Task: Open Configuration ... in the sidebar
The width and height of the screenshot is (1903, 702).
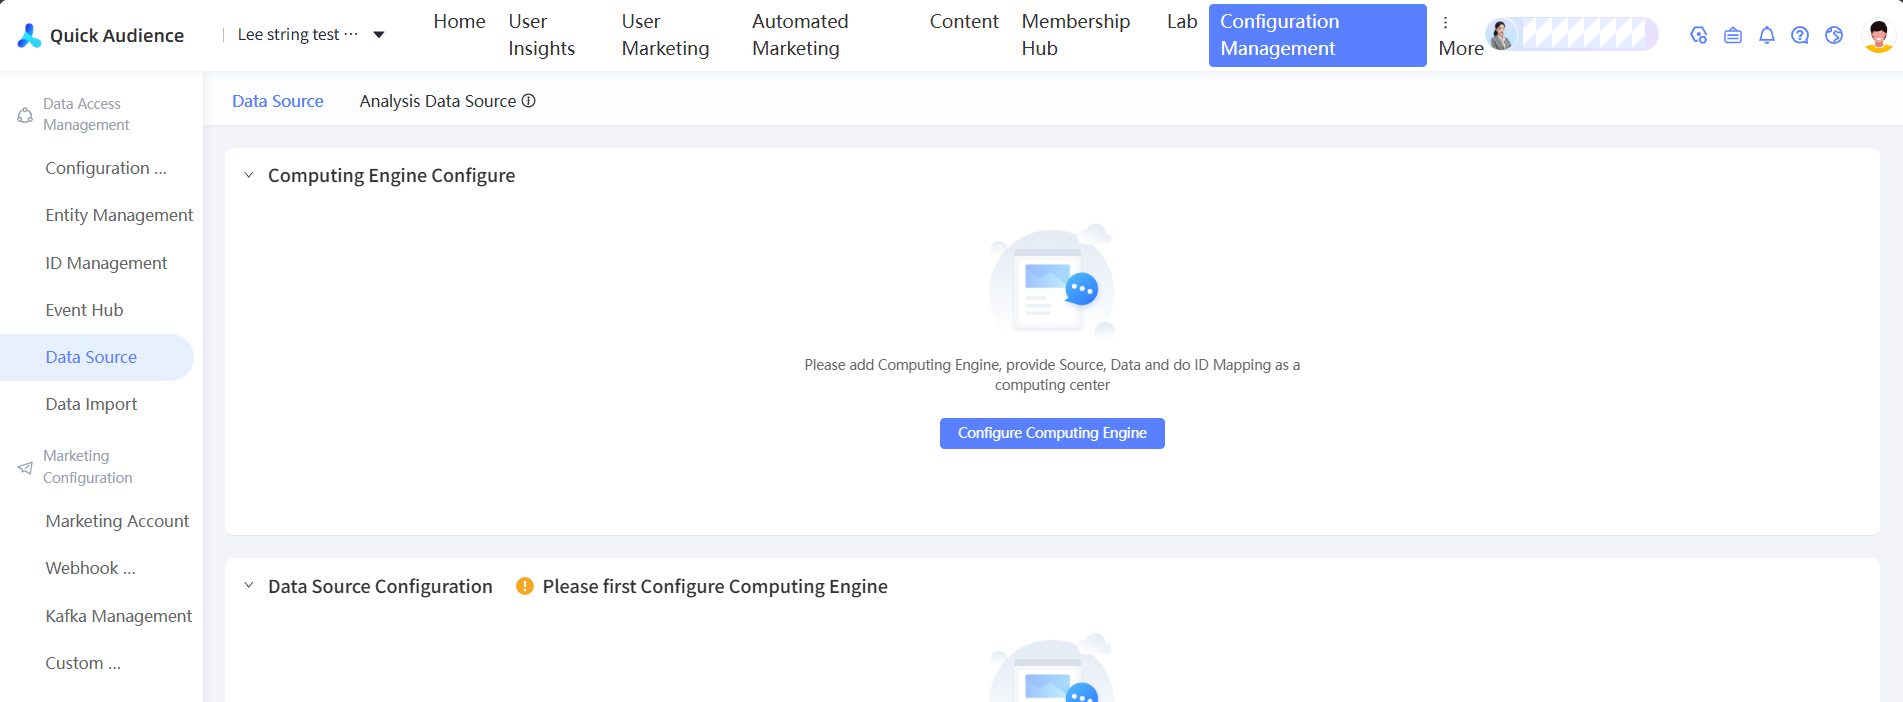Action: [106, 168]
